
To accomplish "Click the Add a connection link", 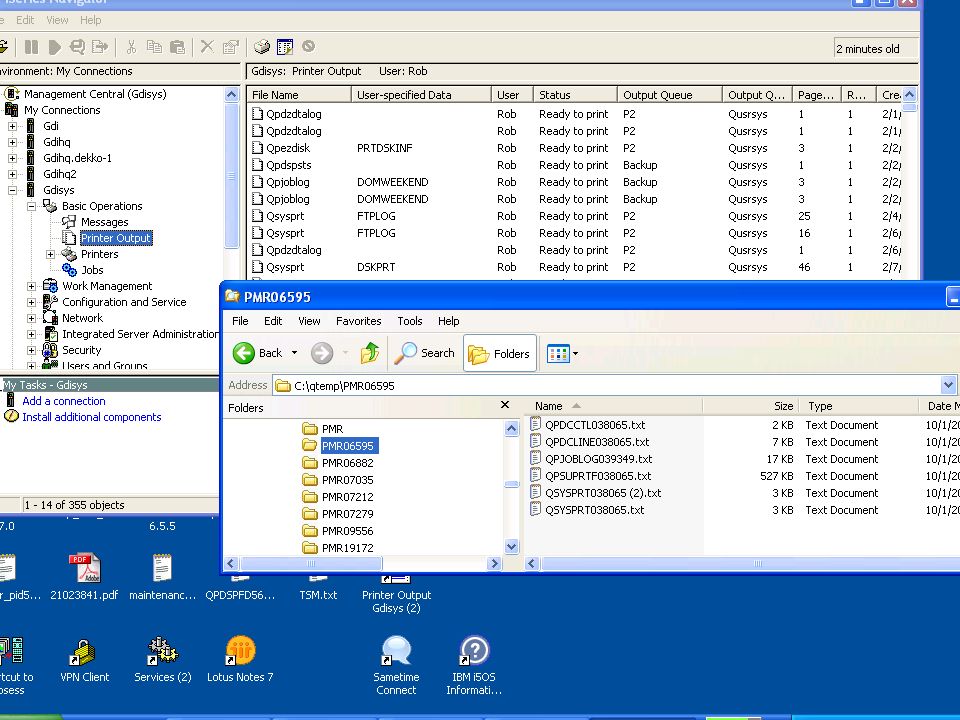I will pyautogui.click(x=64, y=401).
